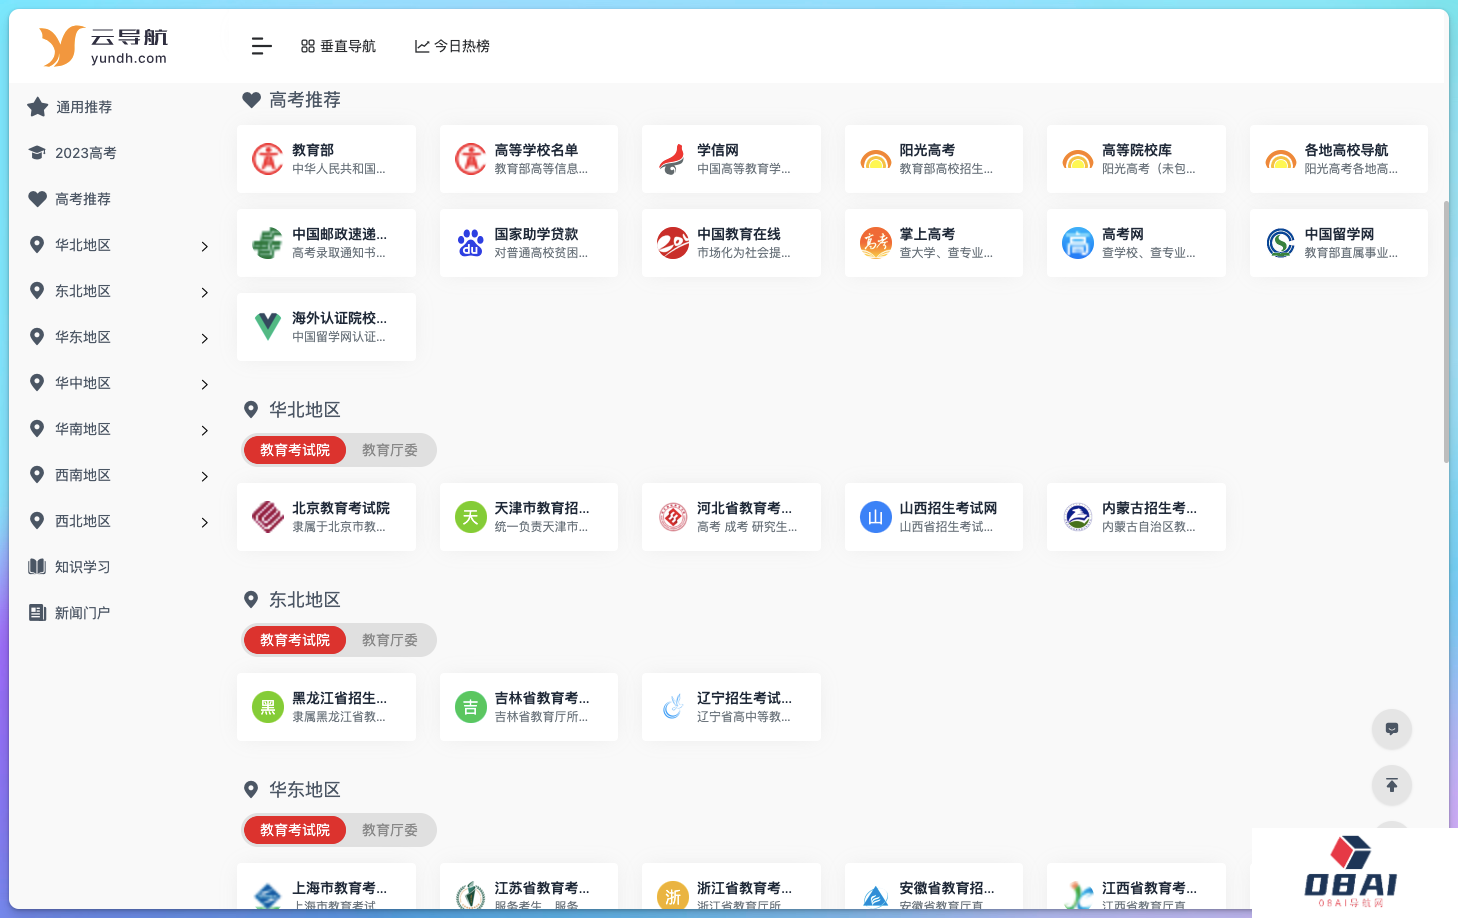Click the 海外认证院校 green V icon
1458x918 pixels.
267,327
